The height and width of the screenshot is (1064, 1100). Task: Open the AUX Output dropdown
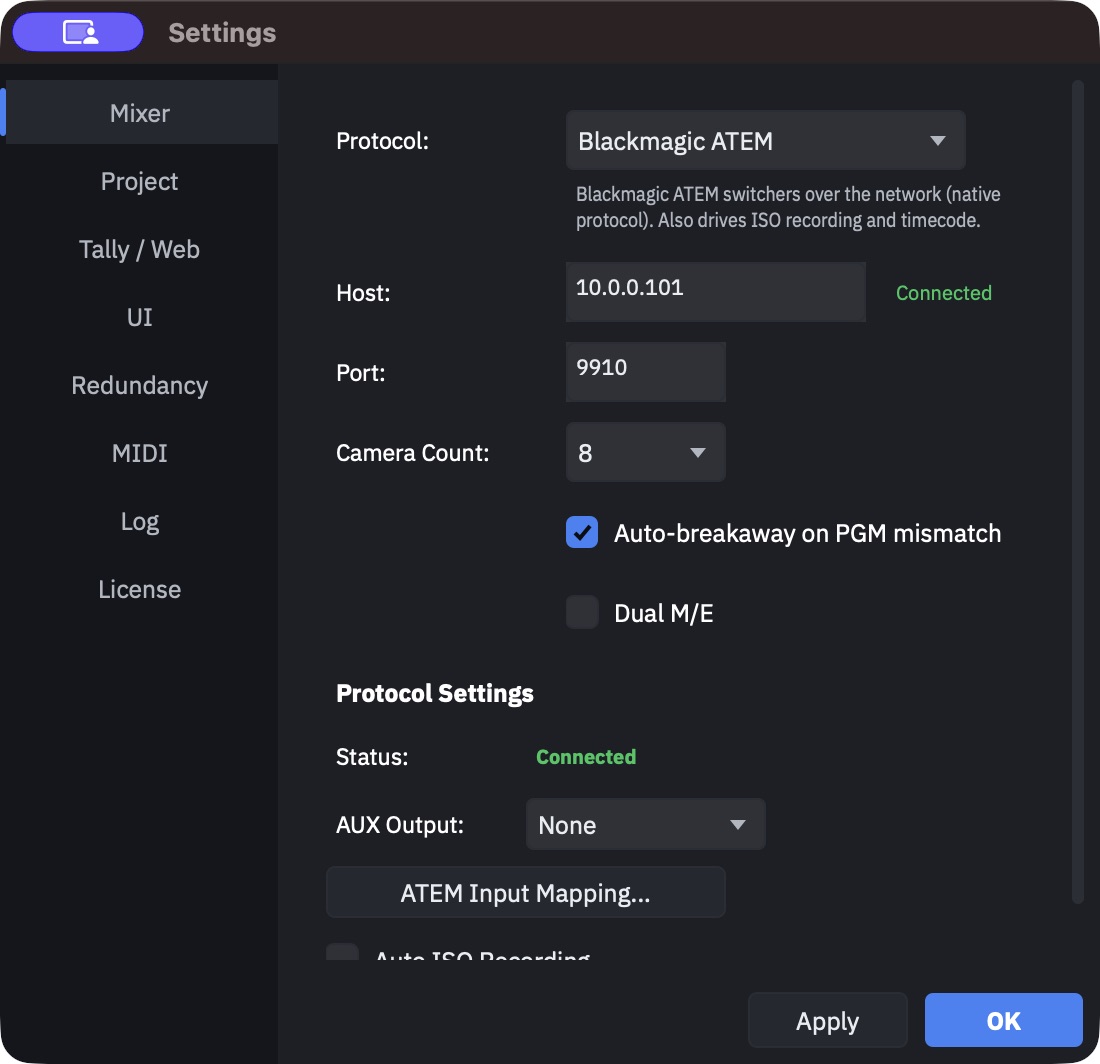(x=645, y=825)
